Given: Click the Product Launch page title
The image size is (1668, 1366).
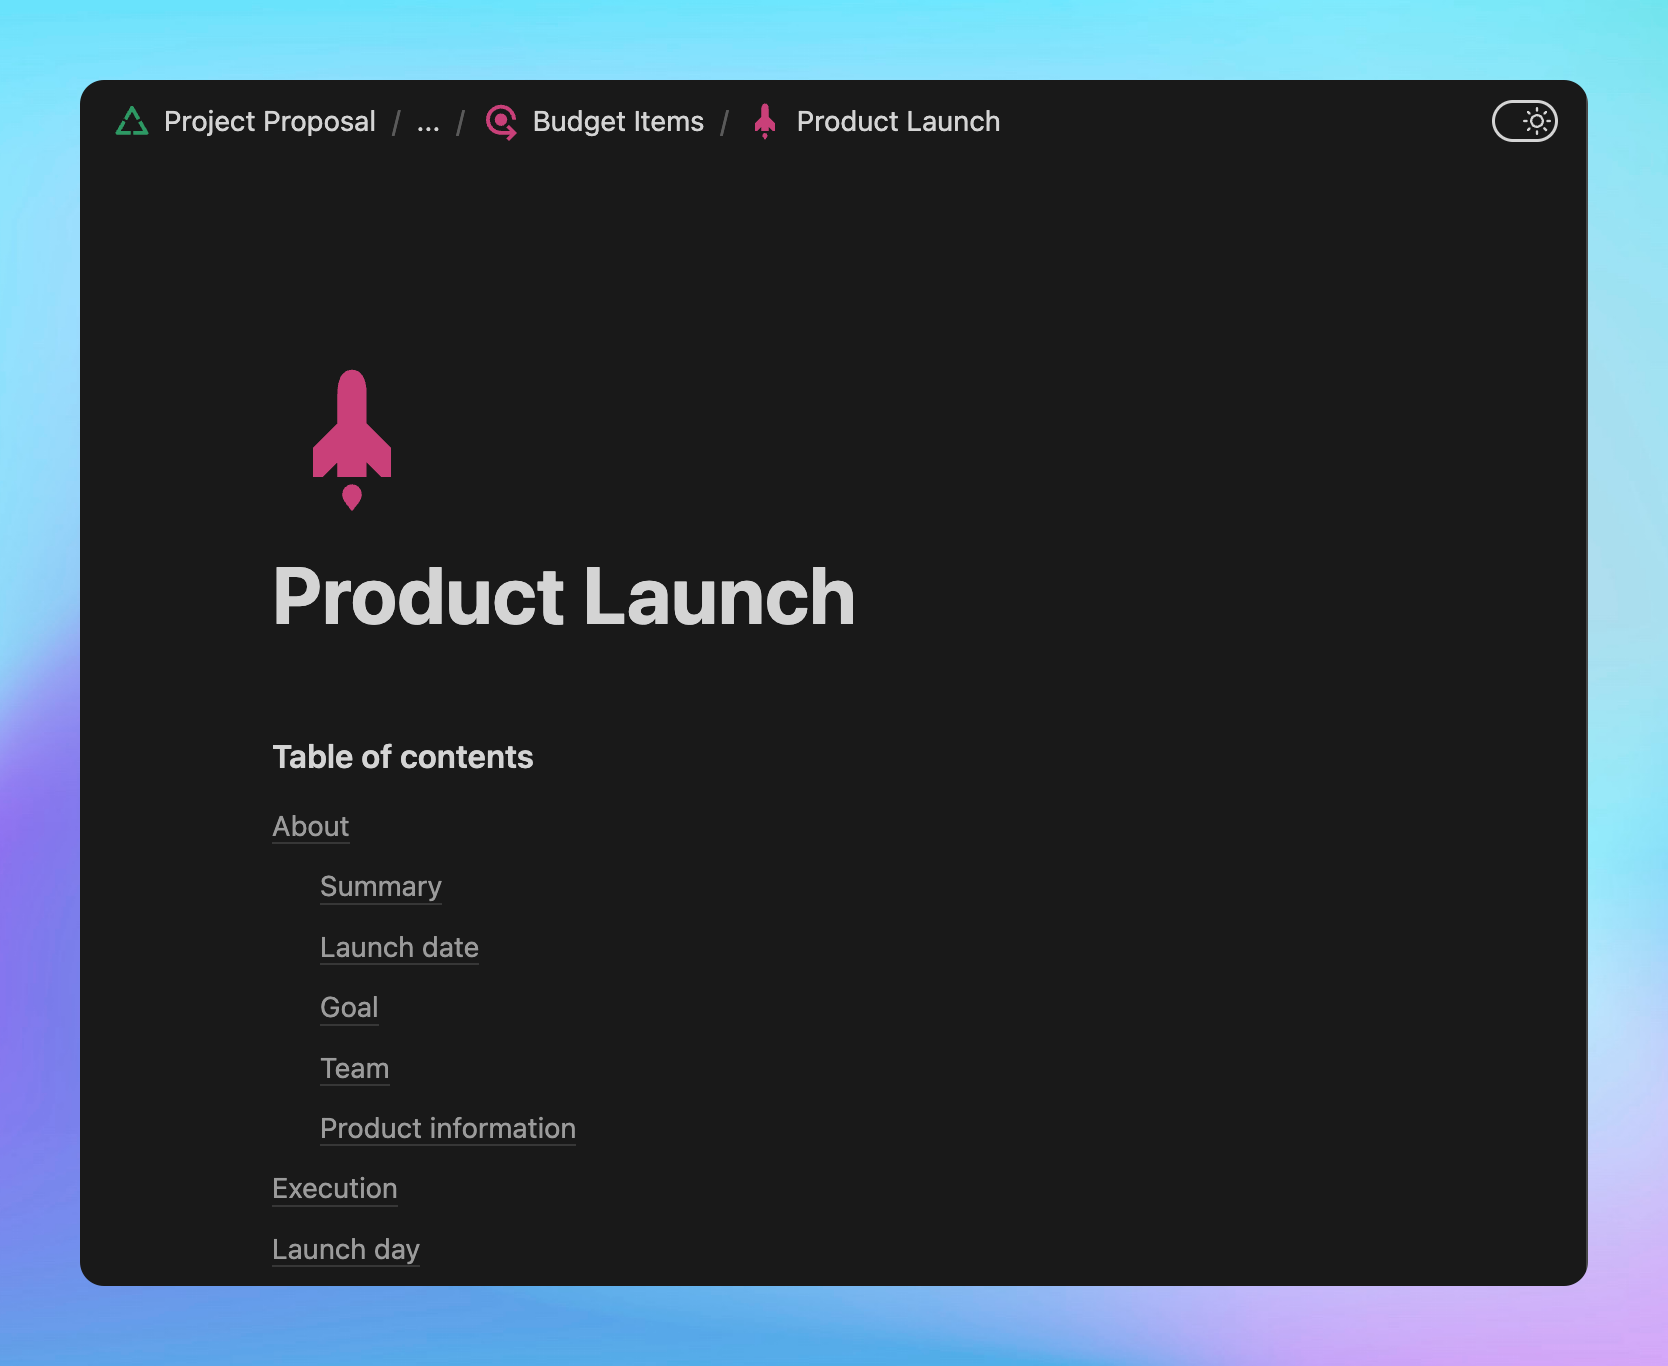Looking at the screenshot, I should click(563, 597).
